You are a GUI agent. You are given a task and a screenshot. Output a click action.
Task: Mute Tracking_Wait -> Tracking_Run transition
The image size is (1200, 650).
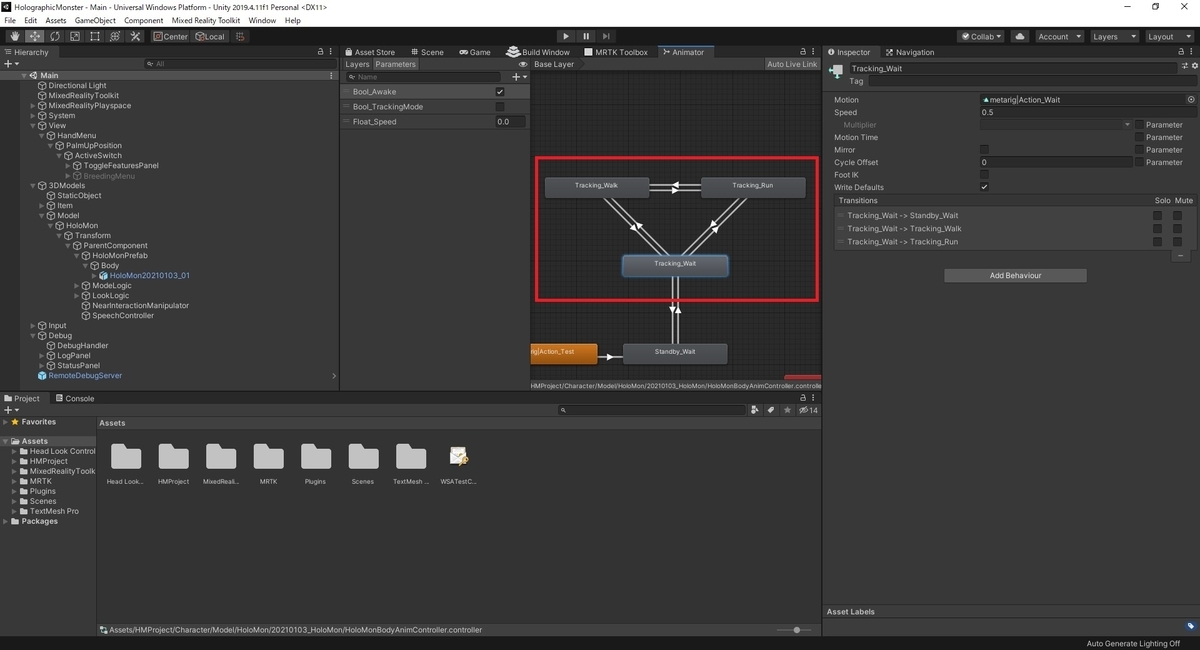click(1178, 241)
